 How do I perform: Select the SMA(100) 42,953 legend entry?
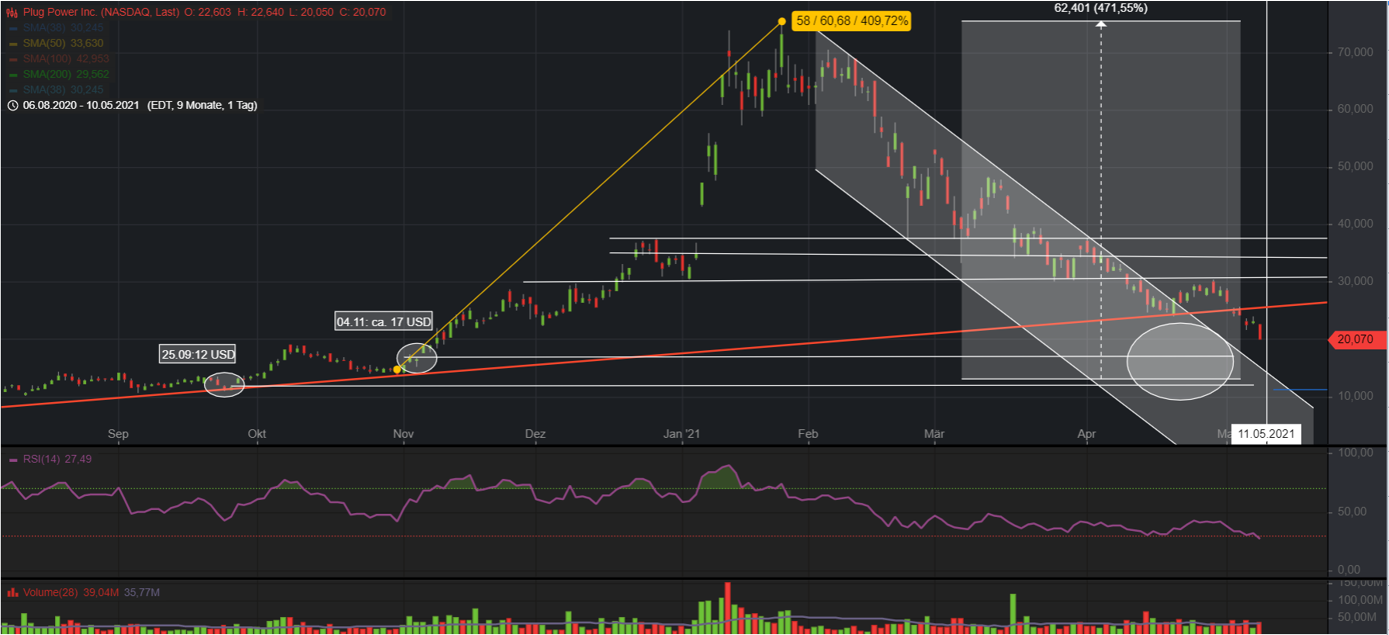(x=65, y=59)
